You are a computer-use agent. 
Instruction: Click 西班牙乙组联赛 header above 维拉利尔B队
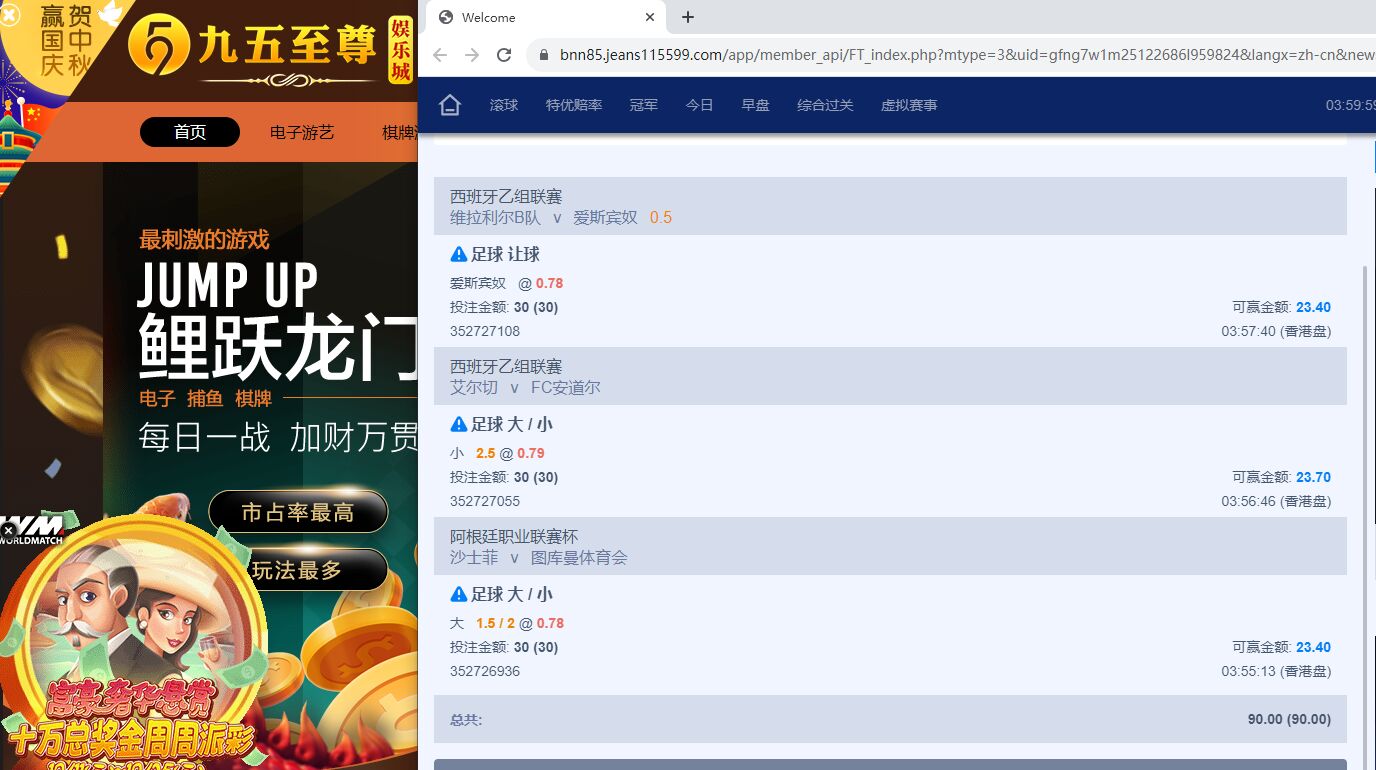506,197
